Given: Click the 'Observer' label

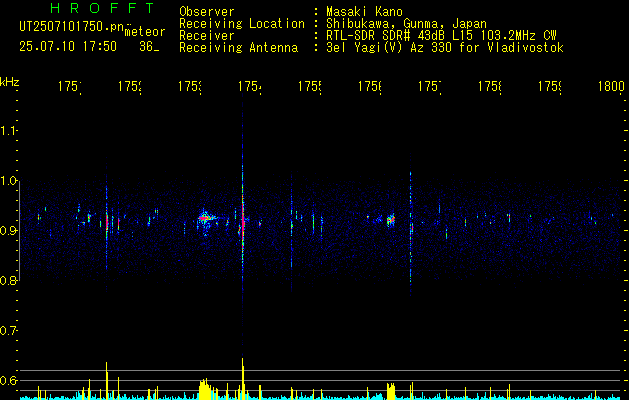Looking at the screenshot, I should coord(207,12).
